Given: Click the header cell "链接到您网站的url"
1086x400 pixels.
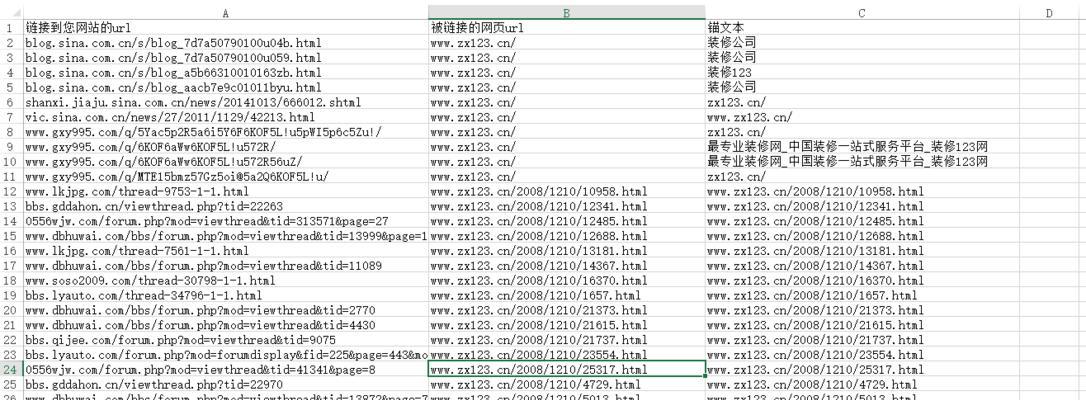Looking at the screenshot, I should 78,28.
